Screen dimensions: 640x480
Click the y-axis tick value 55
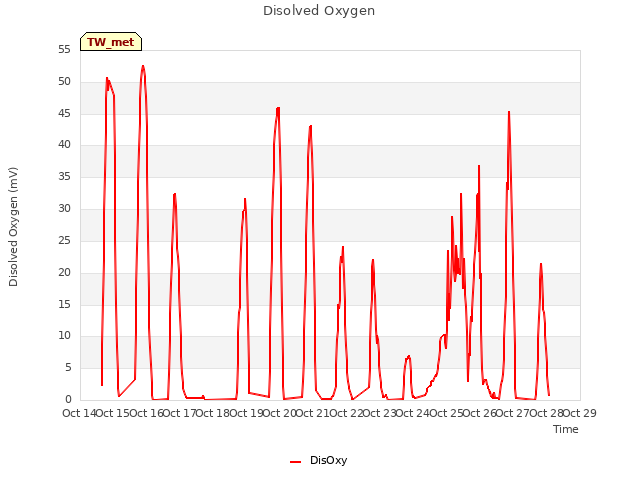[x=64, y=50]
